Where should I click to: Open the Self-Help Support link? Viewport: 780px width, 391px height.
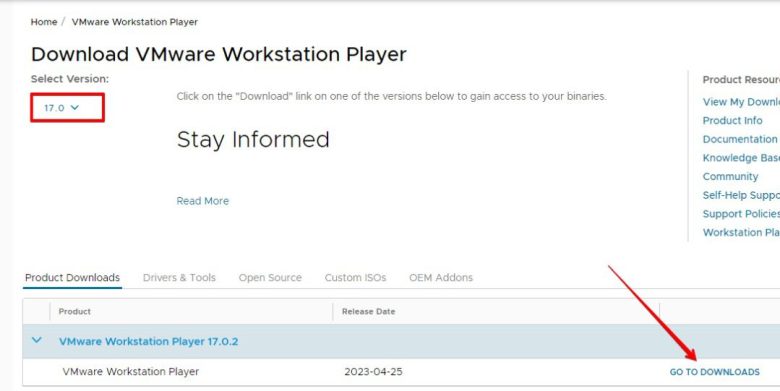[x=741, y=195]
